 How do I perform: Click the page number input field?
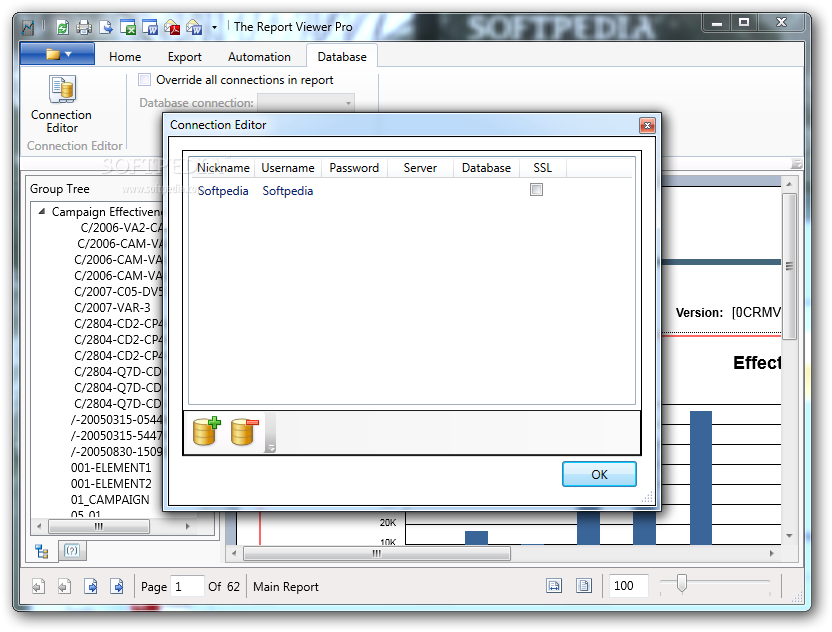(x=187, y=586)
